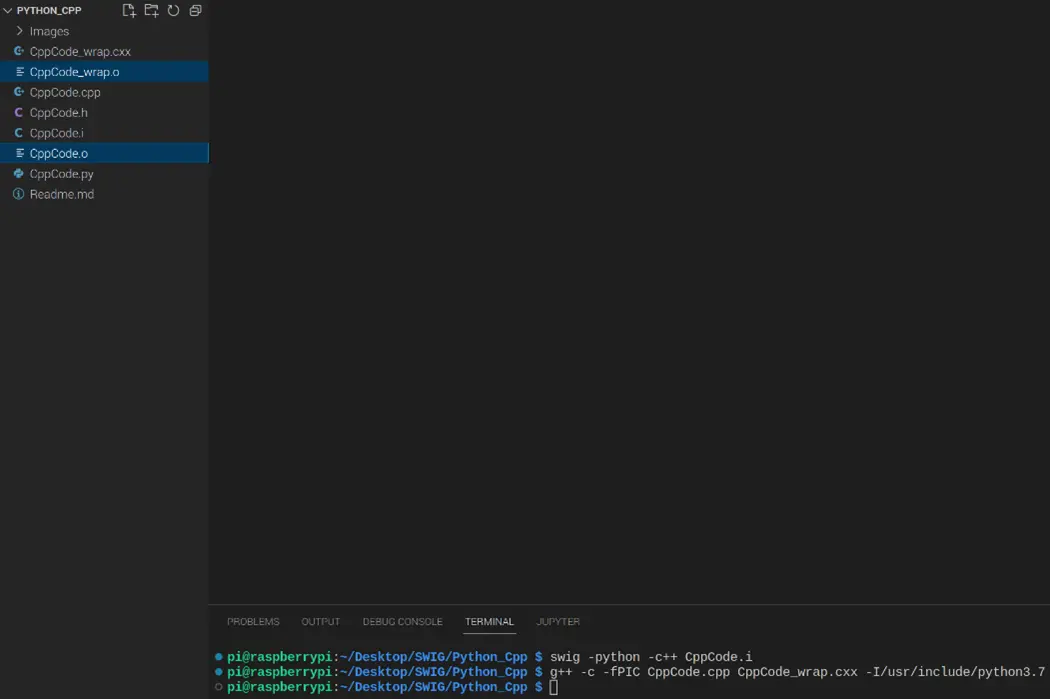Expand the Images folder chevron

19,31
